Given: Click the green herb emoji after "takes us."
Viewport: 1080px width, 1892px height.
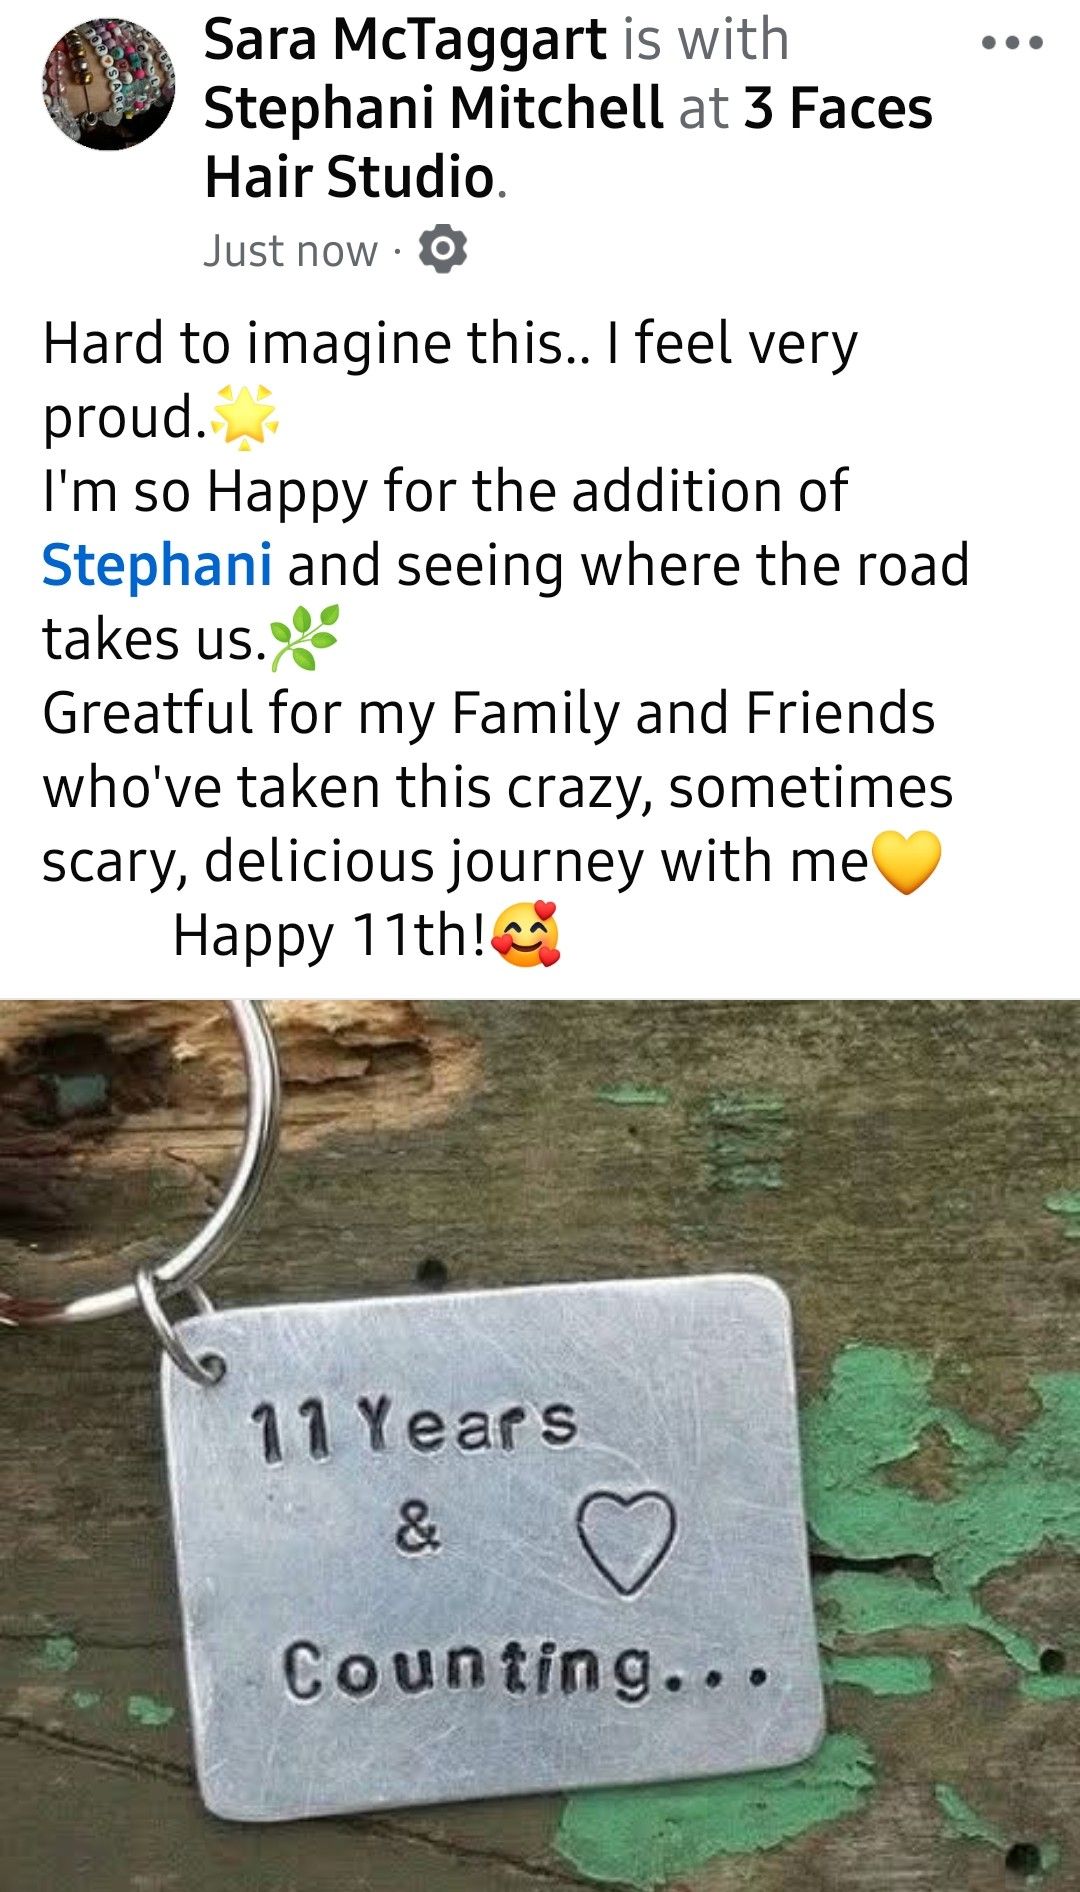Looking at the screenshot, I should tap(305, 638).
